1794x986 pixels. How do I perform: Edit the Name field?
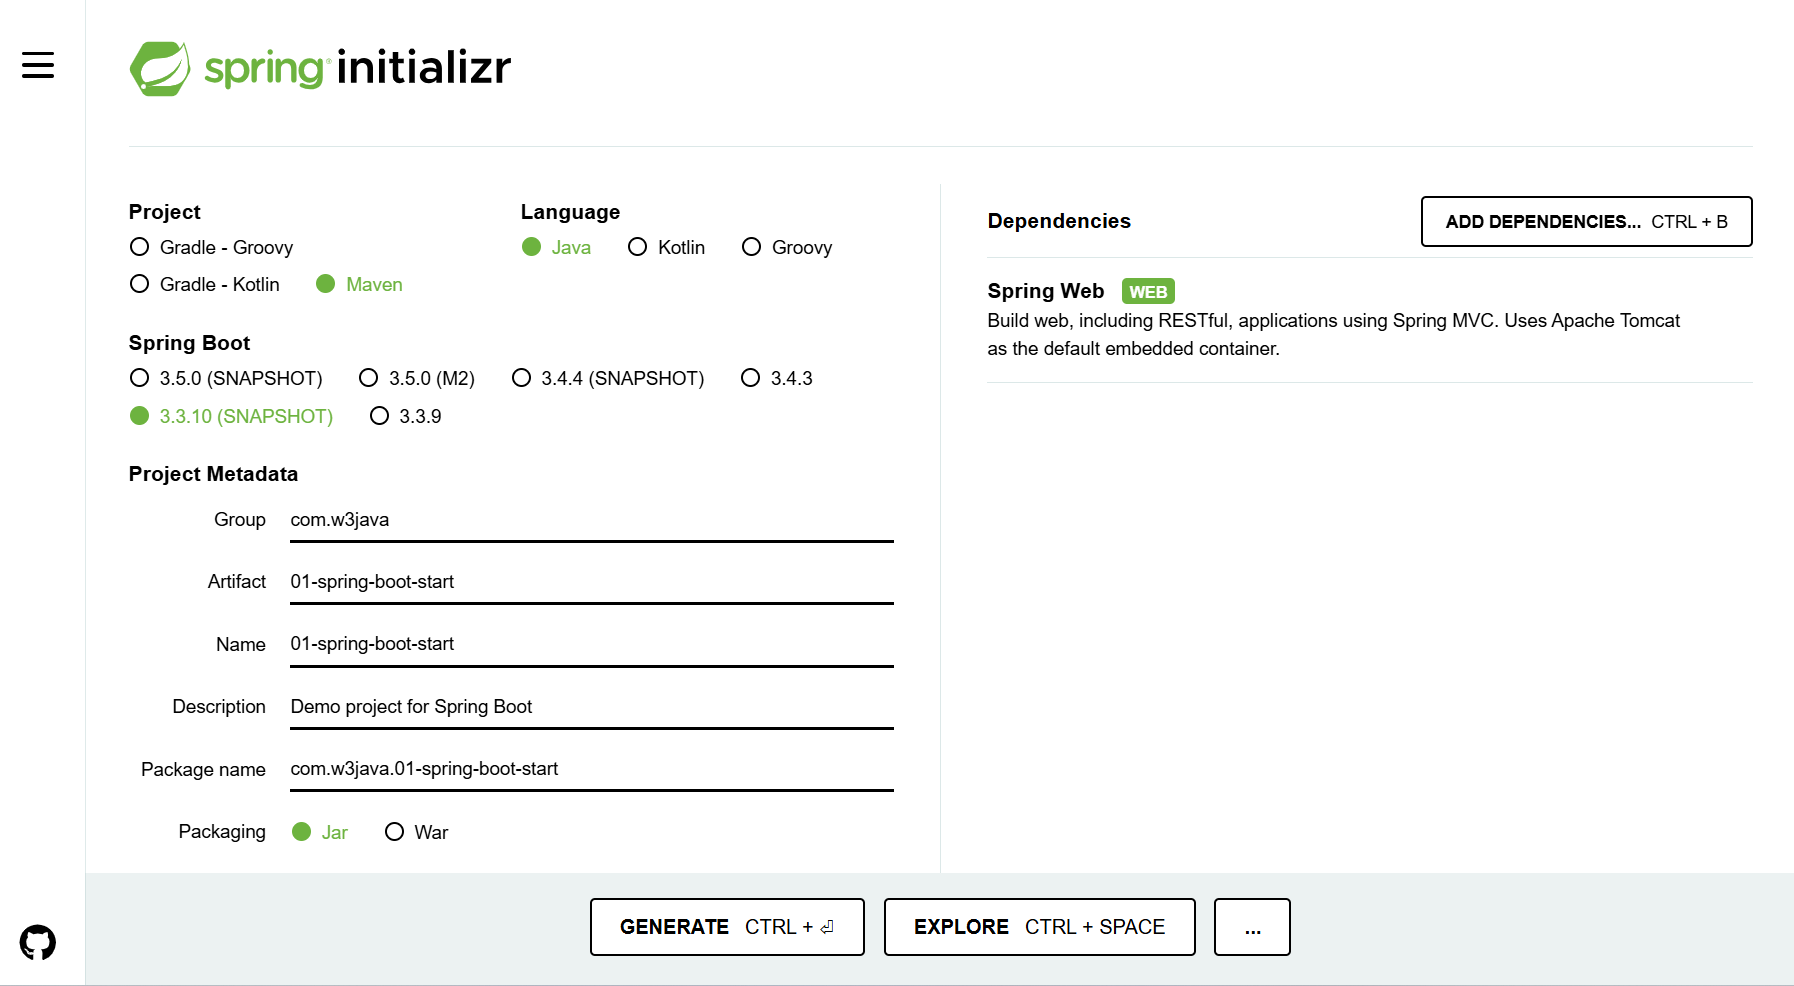coord(592,644)
